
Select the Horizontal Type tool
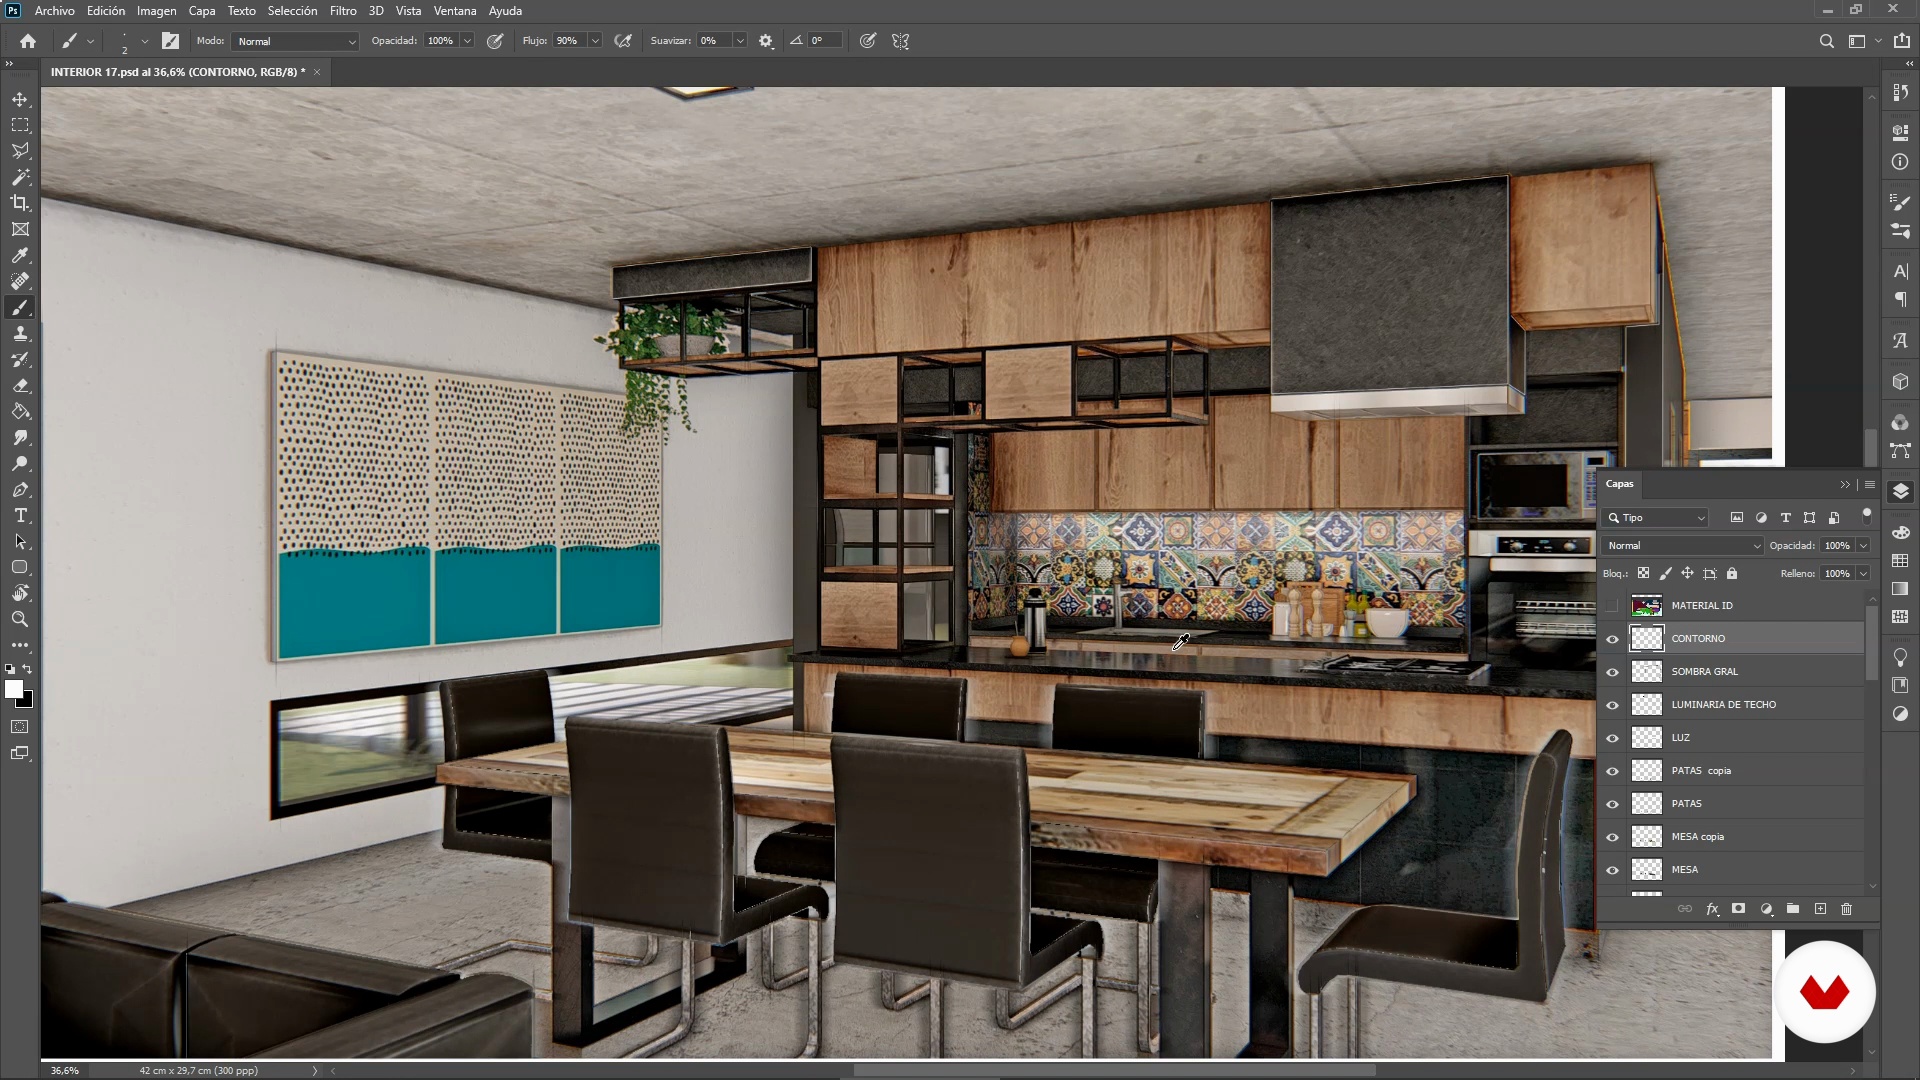(x=20, y=515)
